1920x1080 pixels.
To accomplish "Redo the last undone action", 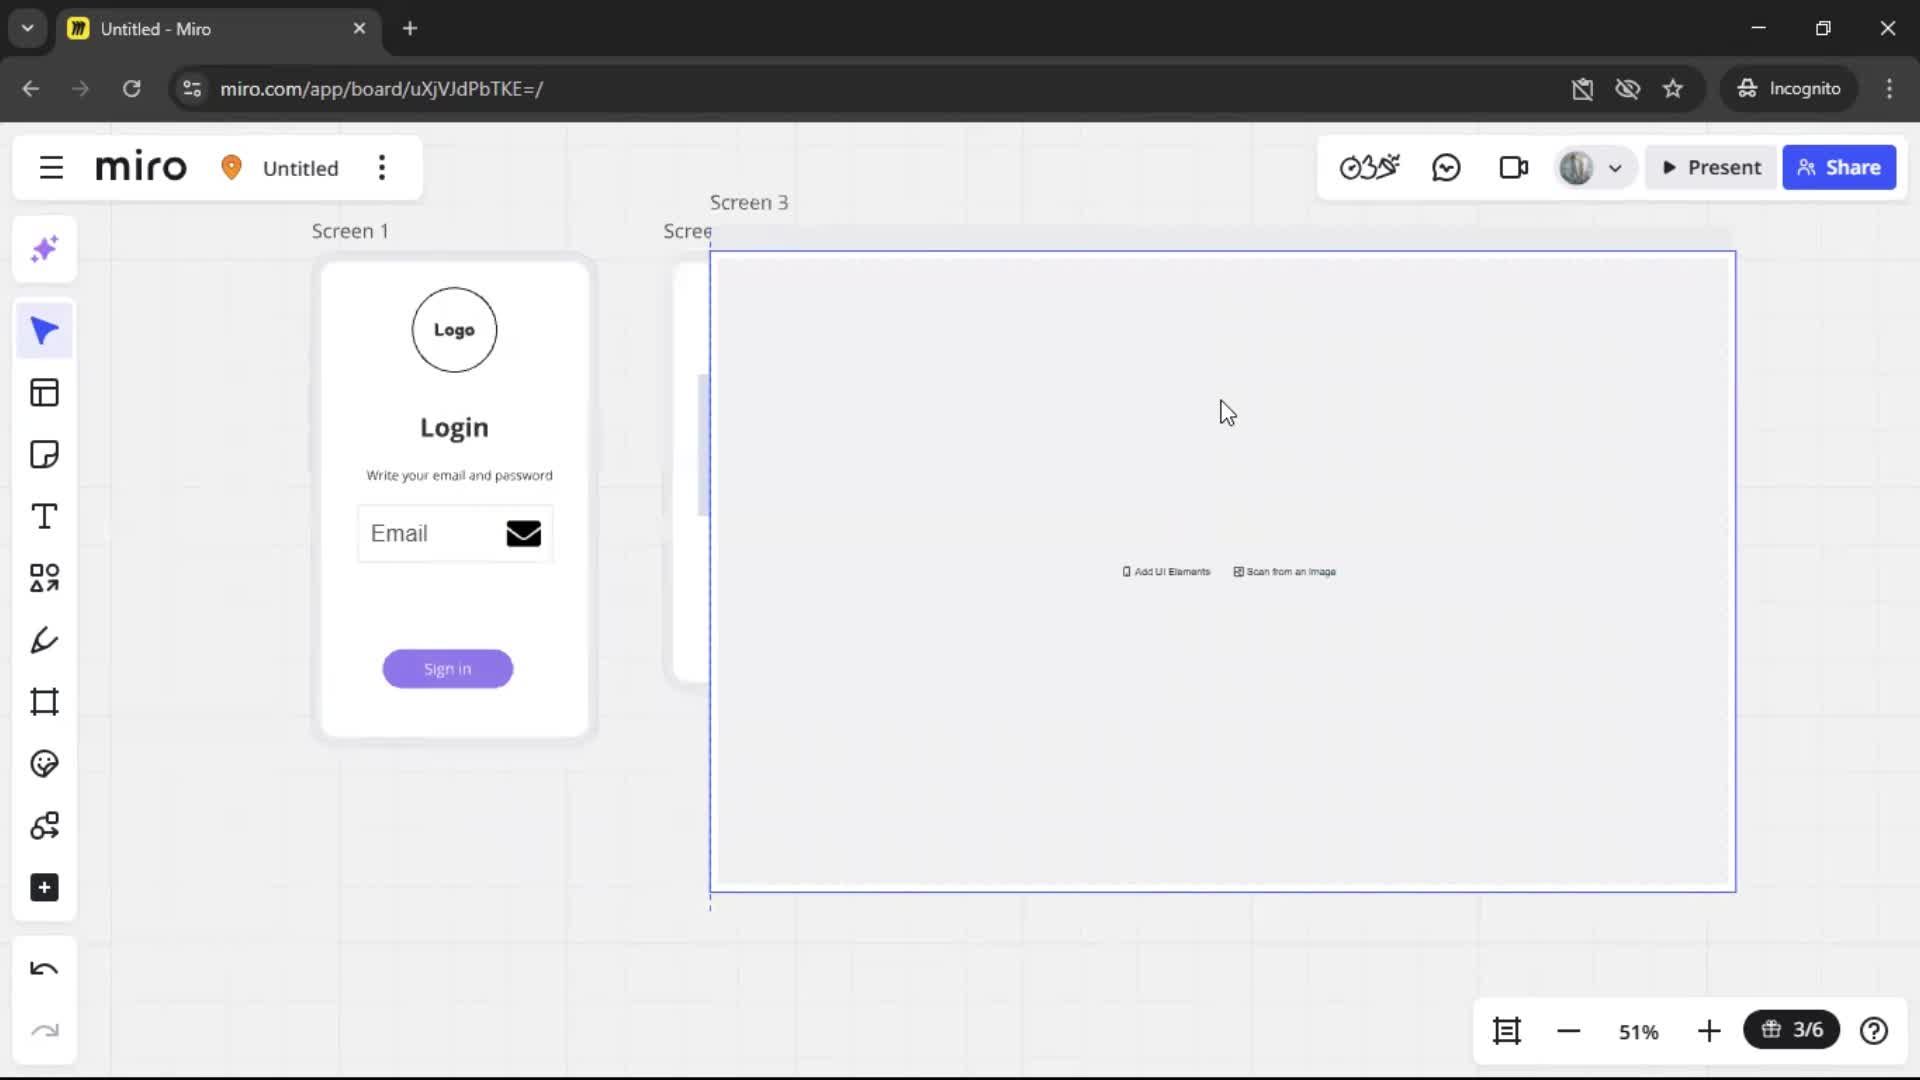I will 44,1031.
